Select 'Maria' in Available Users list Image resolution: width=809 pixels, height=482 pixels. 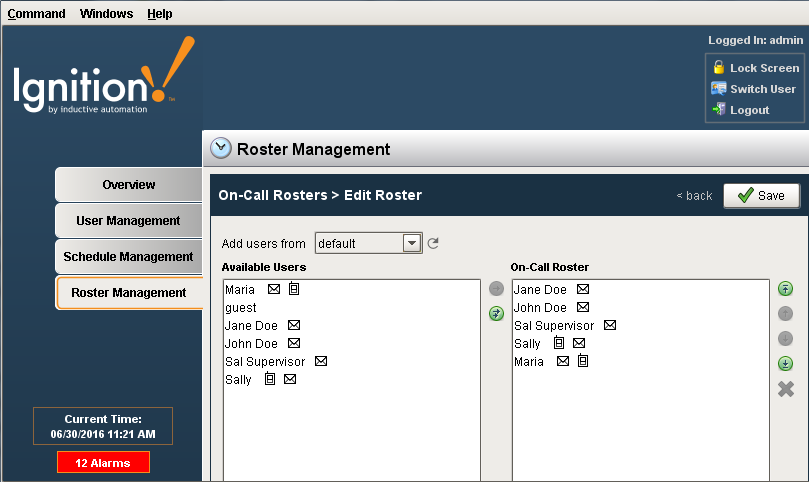click(240, 290)
